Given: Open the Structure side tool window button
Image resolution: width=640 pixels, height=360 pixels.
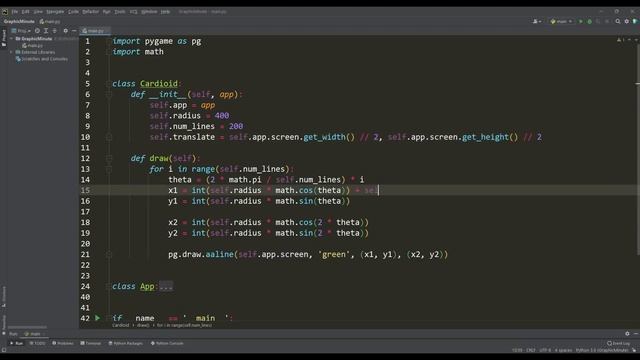Looking at the screenshot, I should tap(4, 297).
